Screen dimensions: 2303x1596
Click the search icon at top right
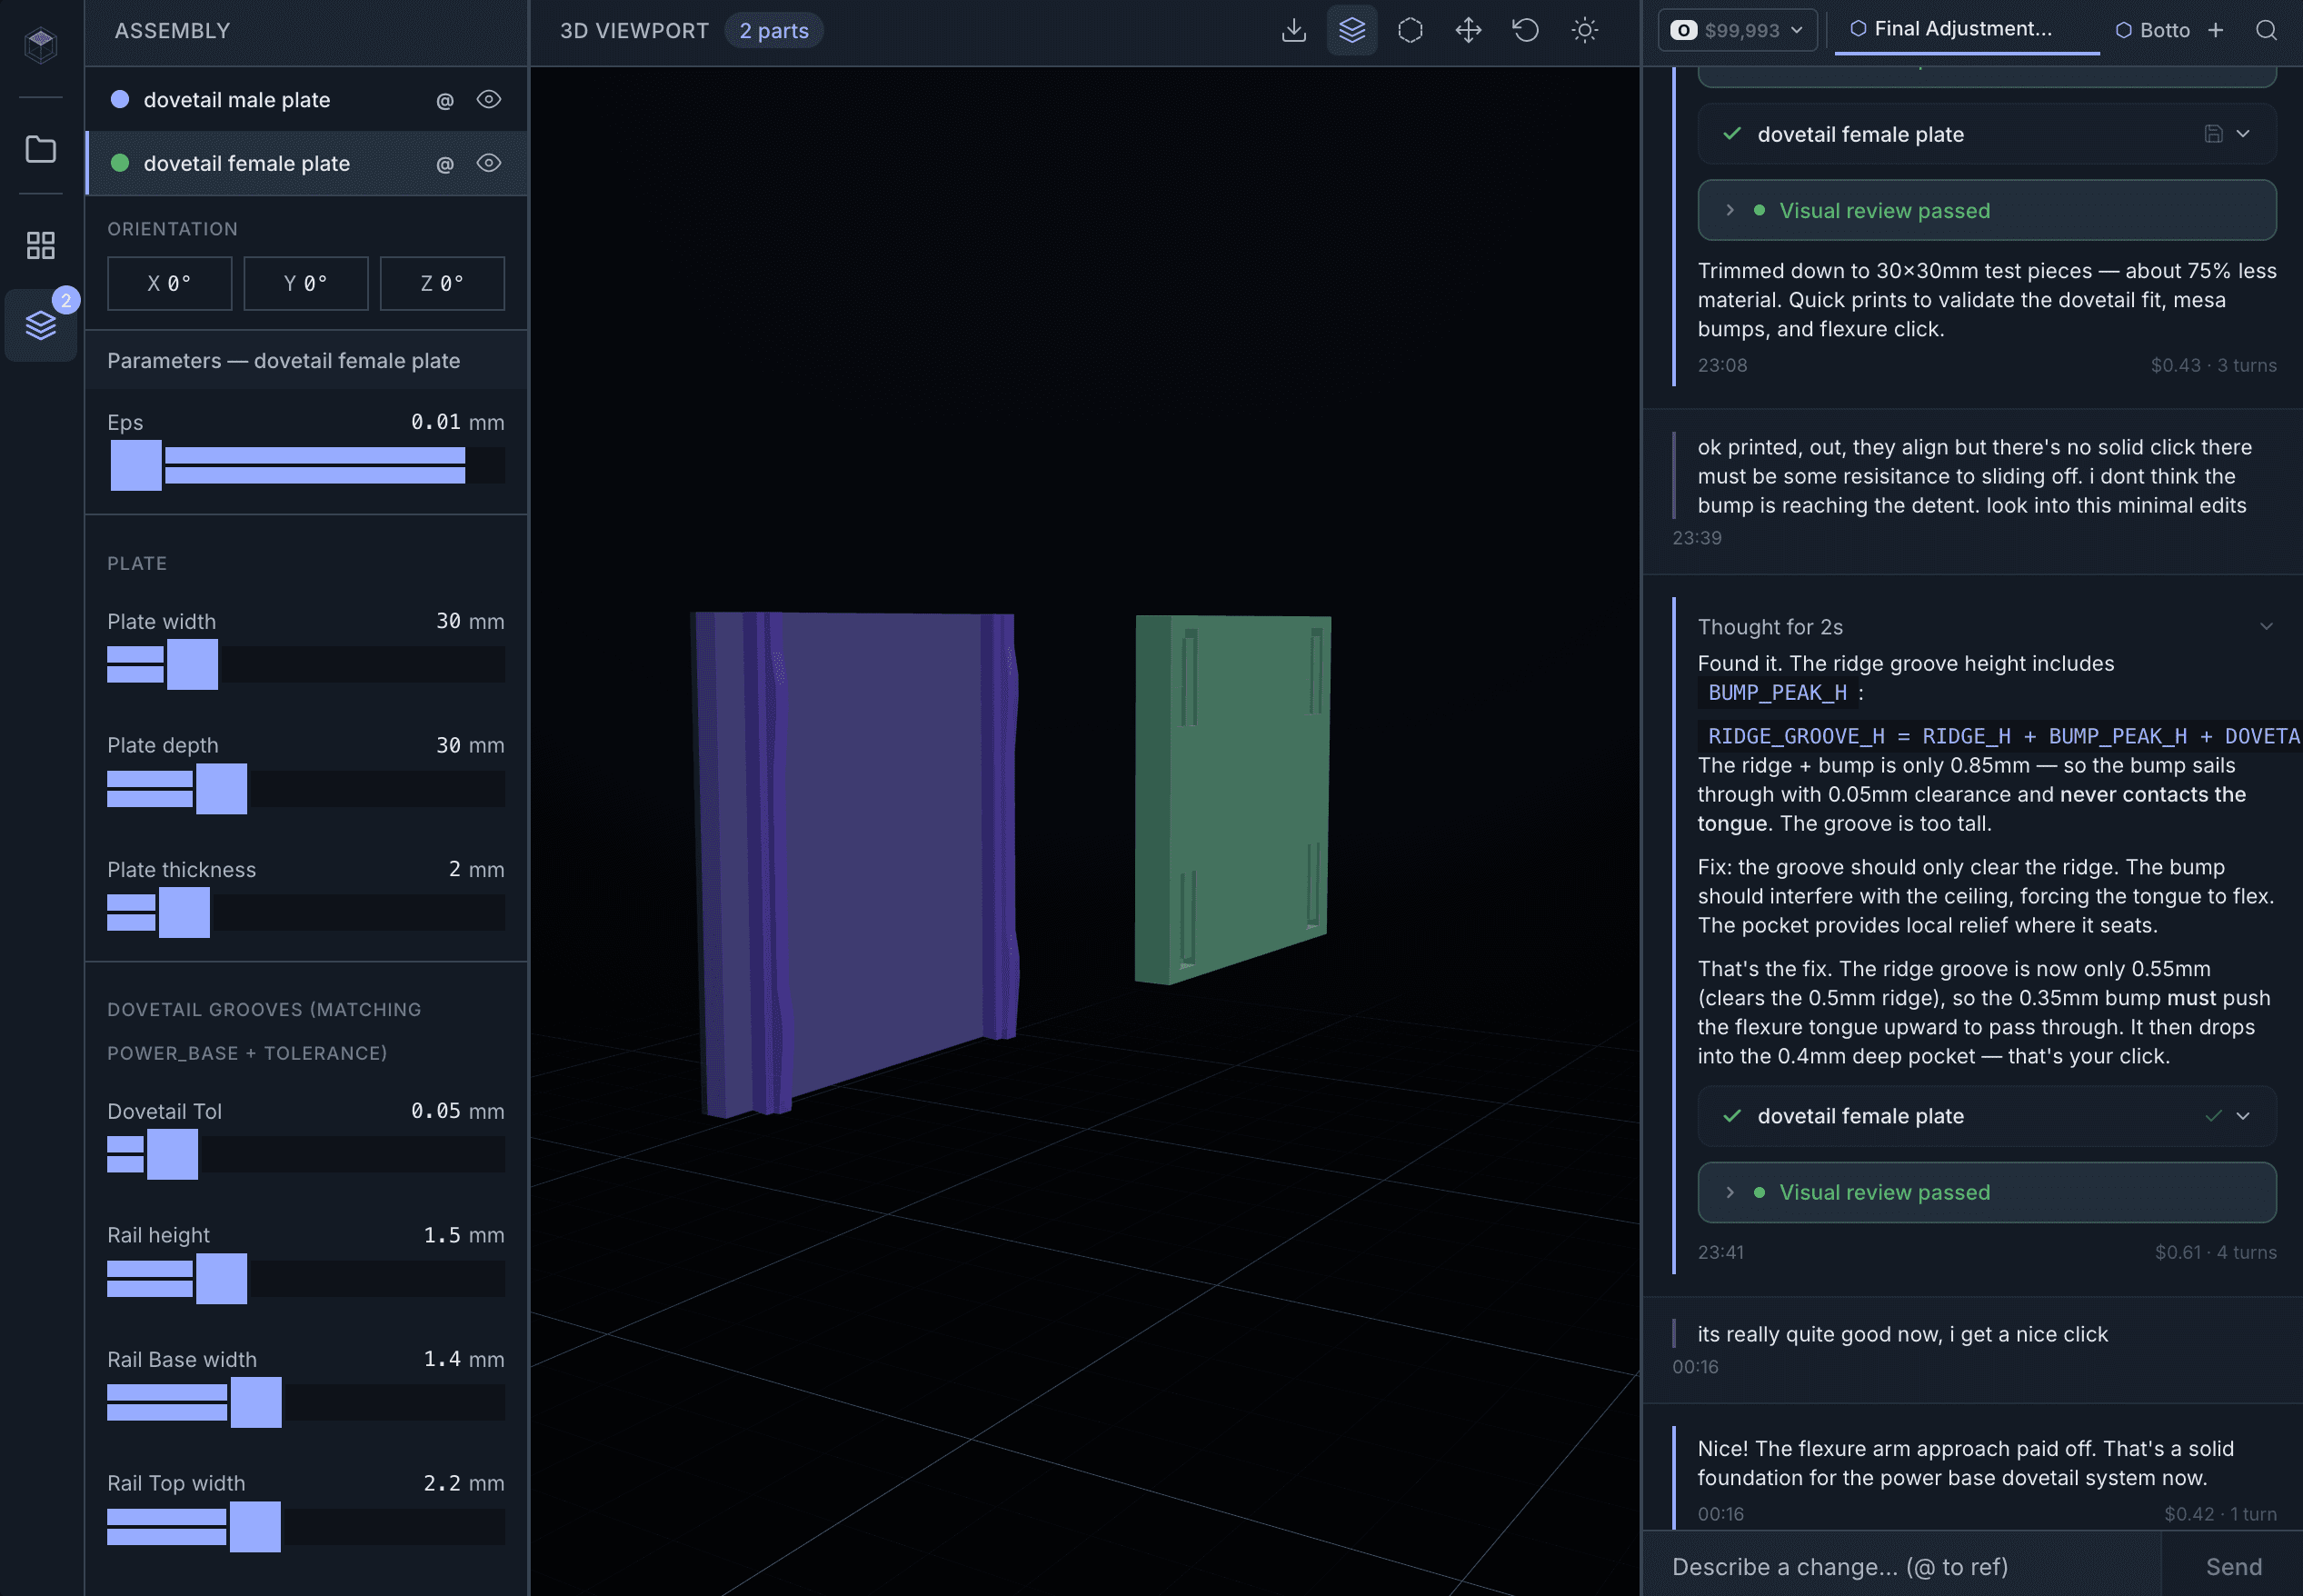pyautogui.click(x=2266, y=30)
